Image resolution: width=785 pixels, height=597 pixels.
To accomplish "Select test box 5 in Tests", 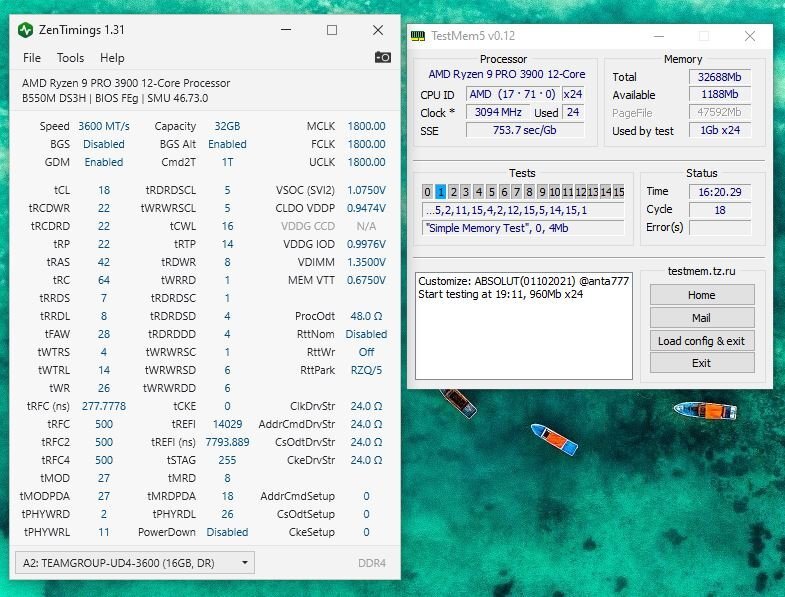I will [x=492, y=192].
